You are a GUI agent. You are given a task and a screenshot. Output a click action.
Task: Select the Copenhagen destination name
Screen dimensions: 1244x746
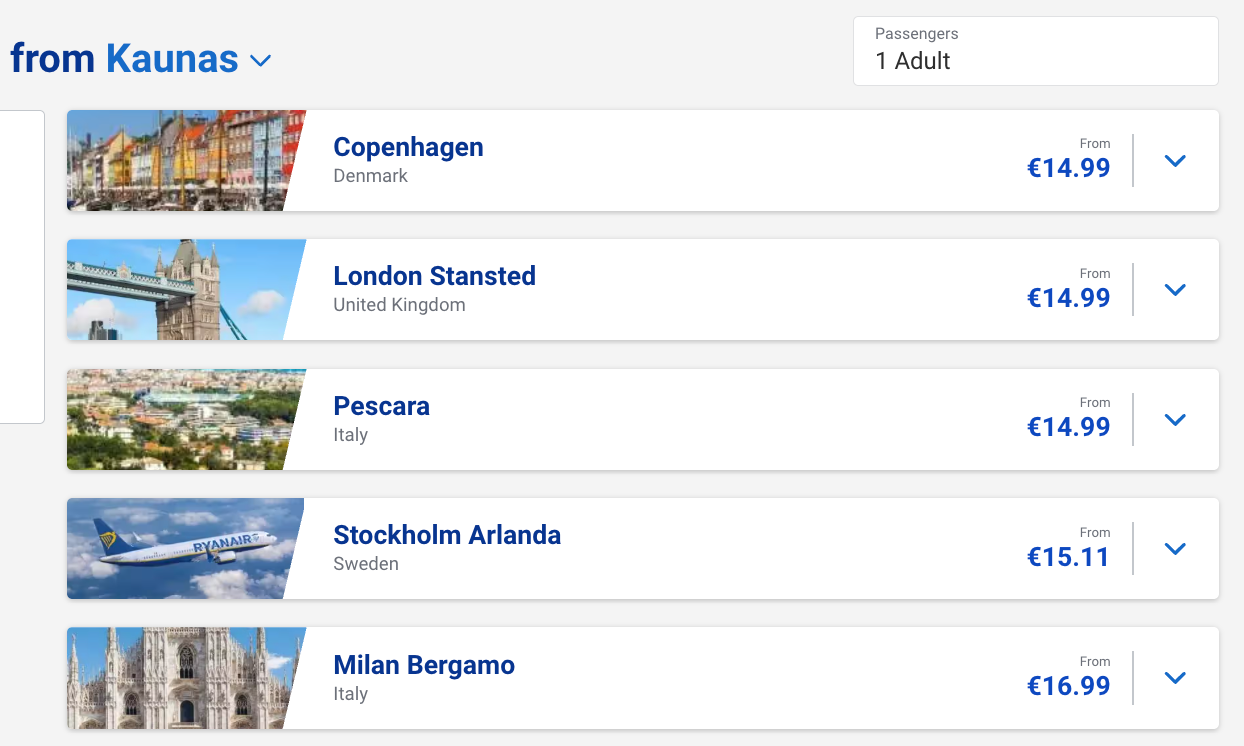pyautogui.click(x=408, y=147)
